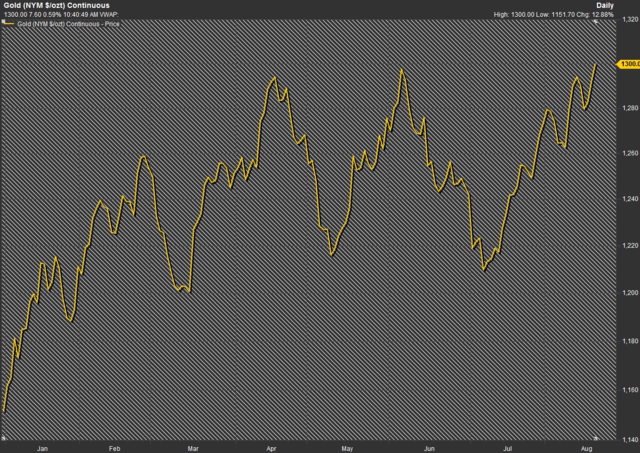Click the 1,180 price axis label
640x453 pixels.
click(x=631, y=341)
